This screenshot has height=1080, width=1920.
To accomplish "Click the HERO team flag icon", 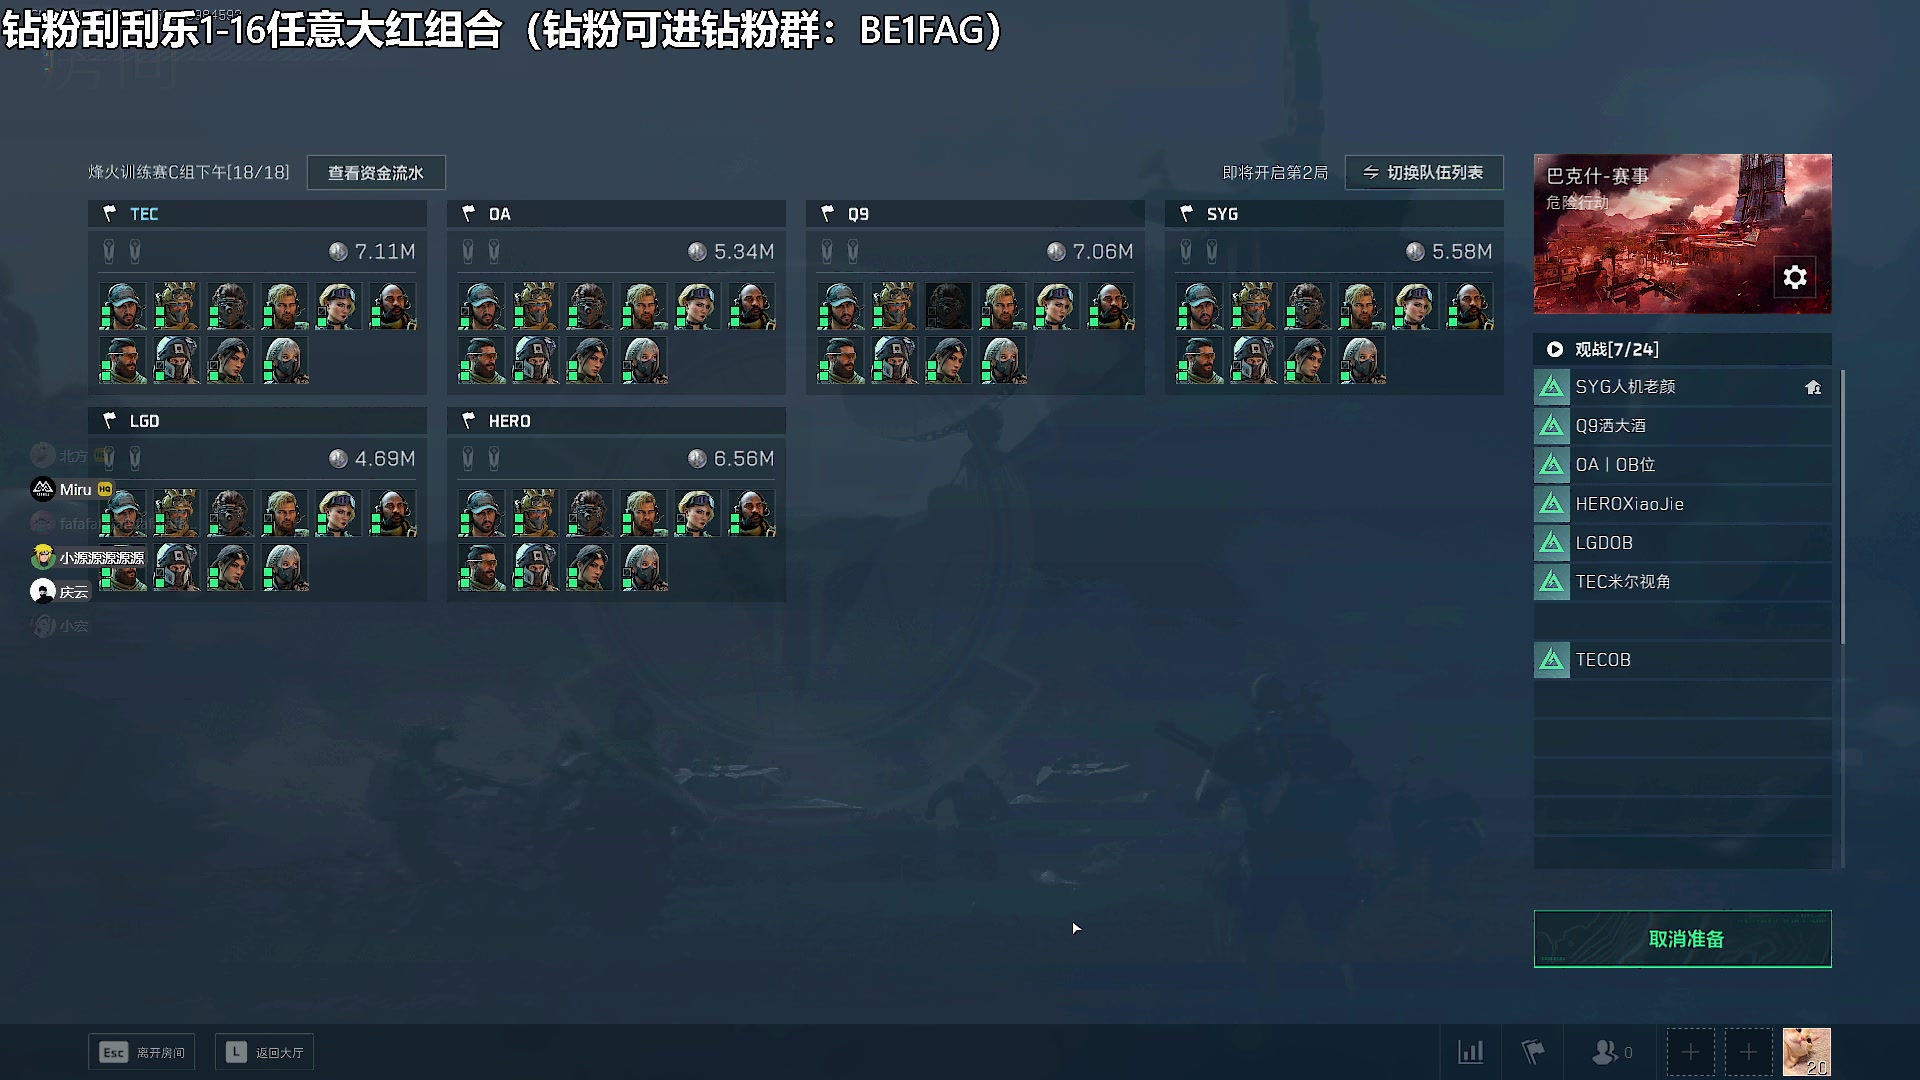I will click(x=468, y=421).
